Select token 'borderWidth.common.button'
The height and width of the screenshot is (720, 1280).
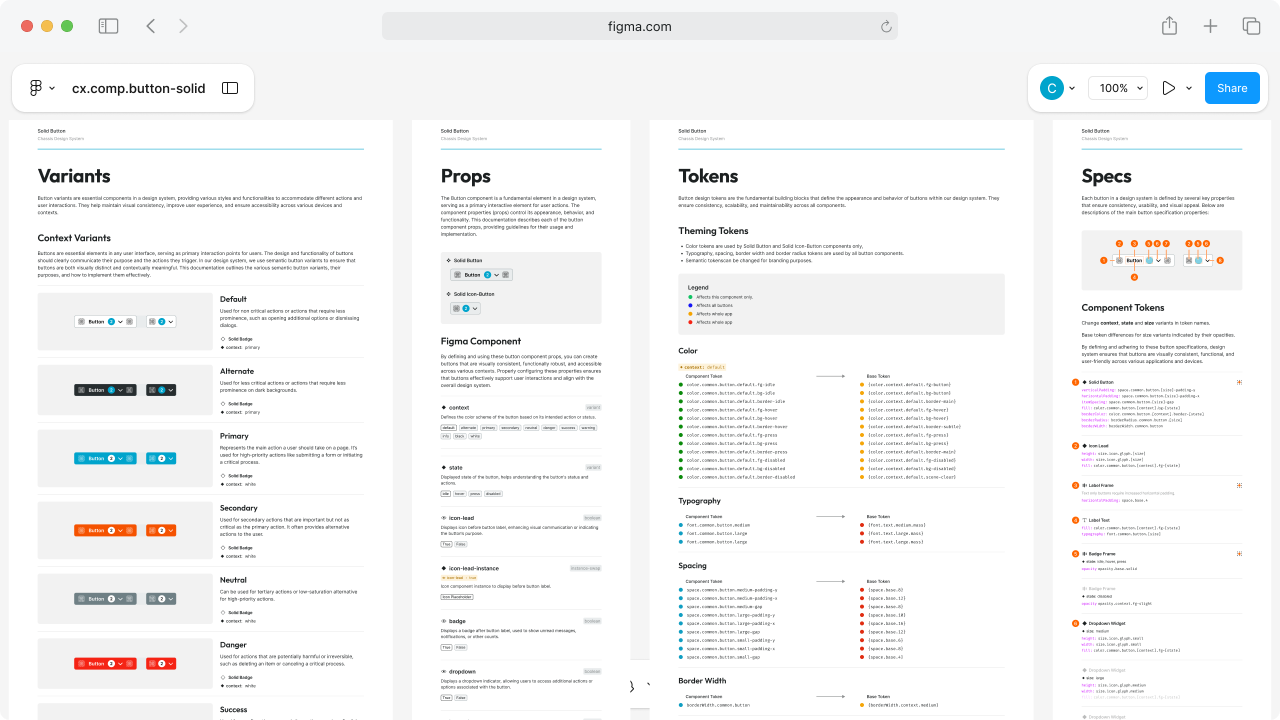pyautogui.click(x=718, y=705)
